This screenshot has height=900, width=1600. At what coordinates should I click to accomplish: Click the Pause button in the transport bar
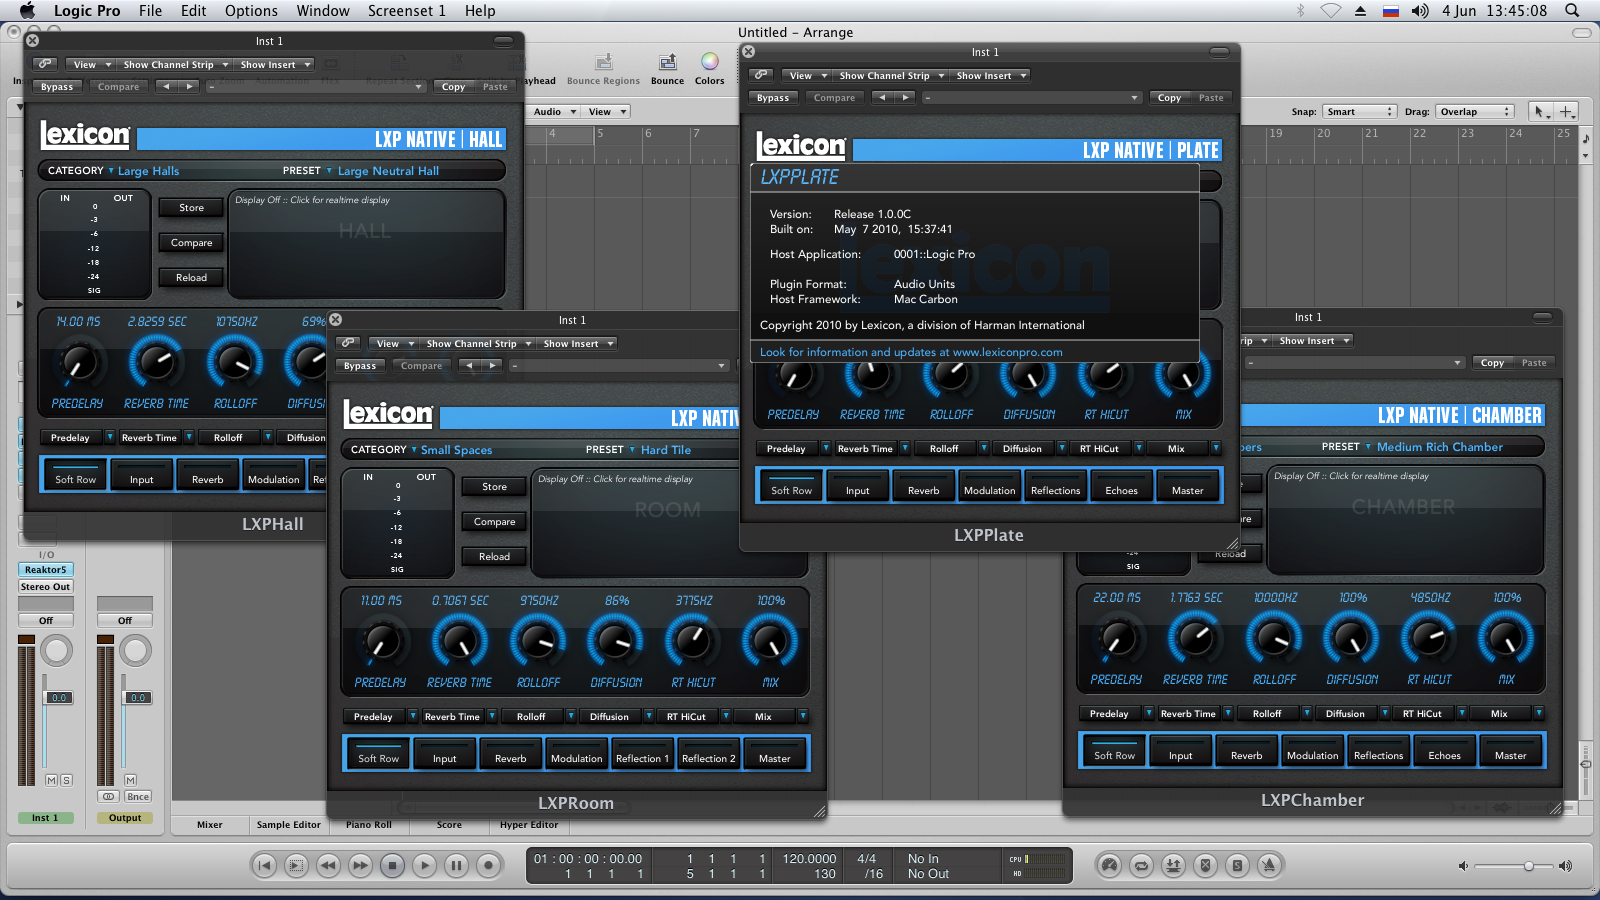pos(456,866)
